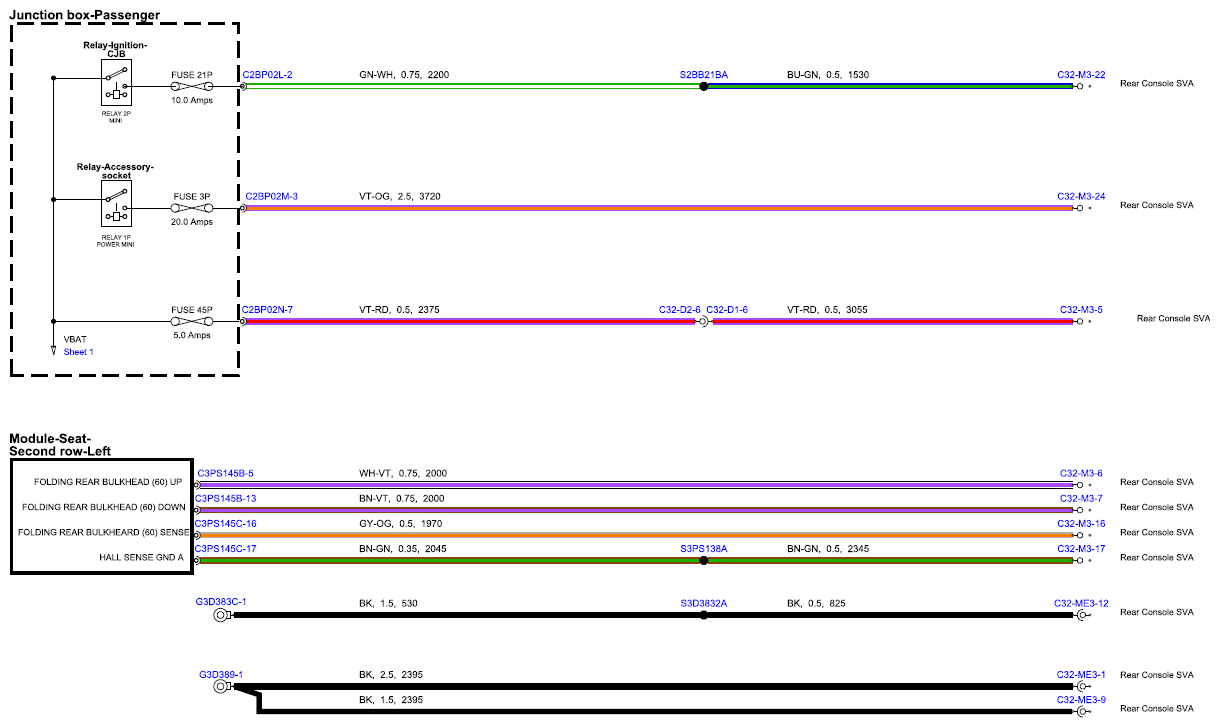Go to connector C32-M3-6
1219x727 pixels.
pos(1082,473)
